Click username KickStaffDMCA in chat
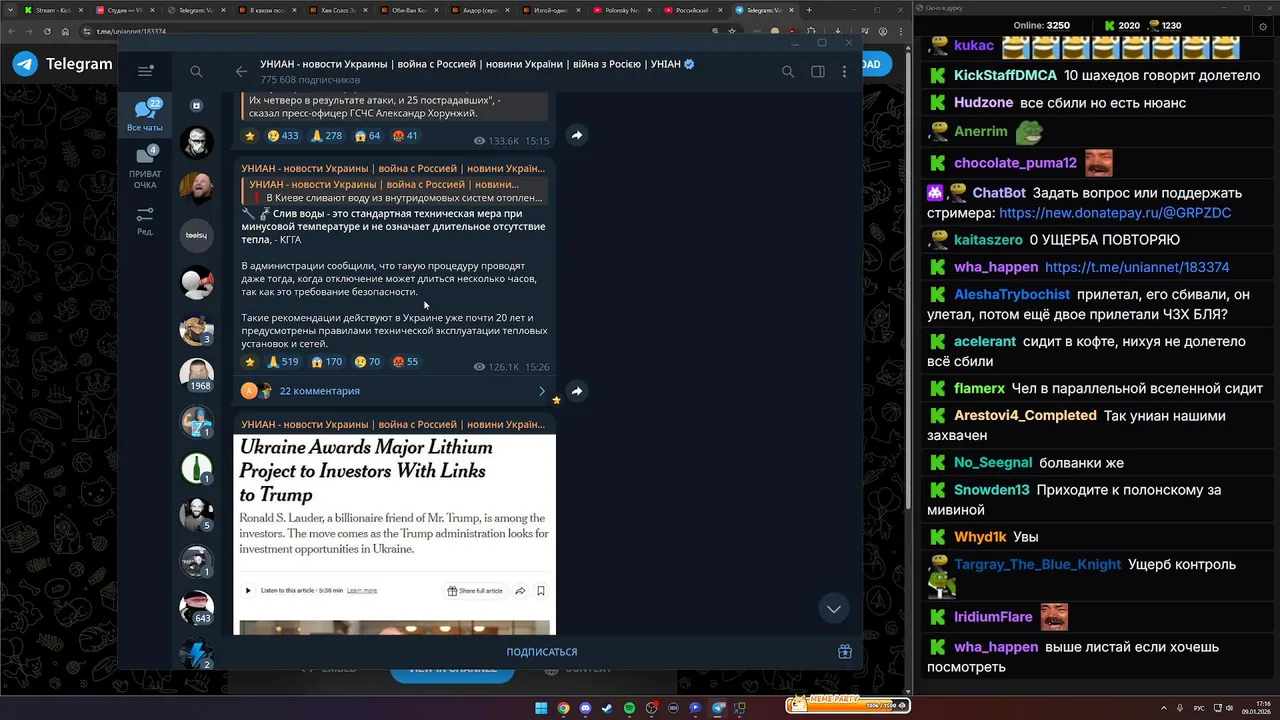The image size is (1280, 720). [1005, 75]
